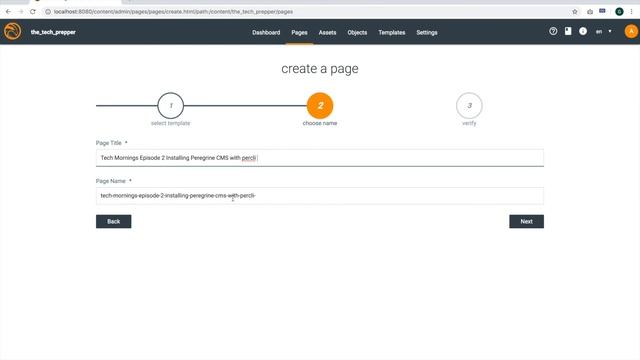The image size is (640, 360).
Task: Jump to step 1 select template
Action: pos(171,105)
